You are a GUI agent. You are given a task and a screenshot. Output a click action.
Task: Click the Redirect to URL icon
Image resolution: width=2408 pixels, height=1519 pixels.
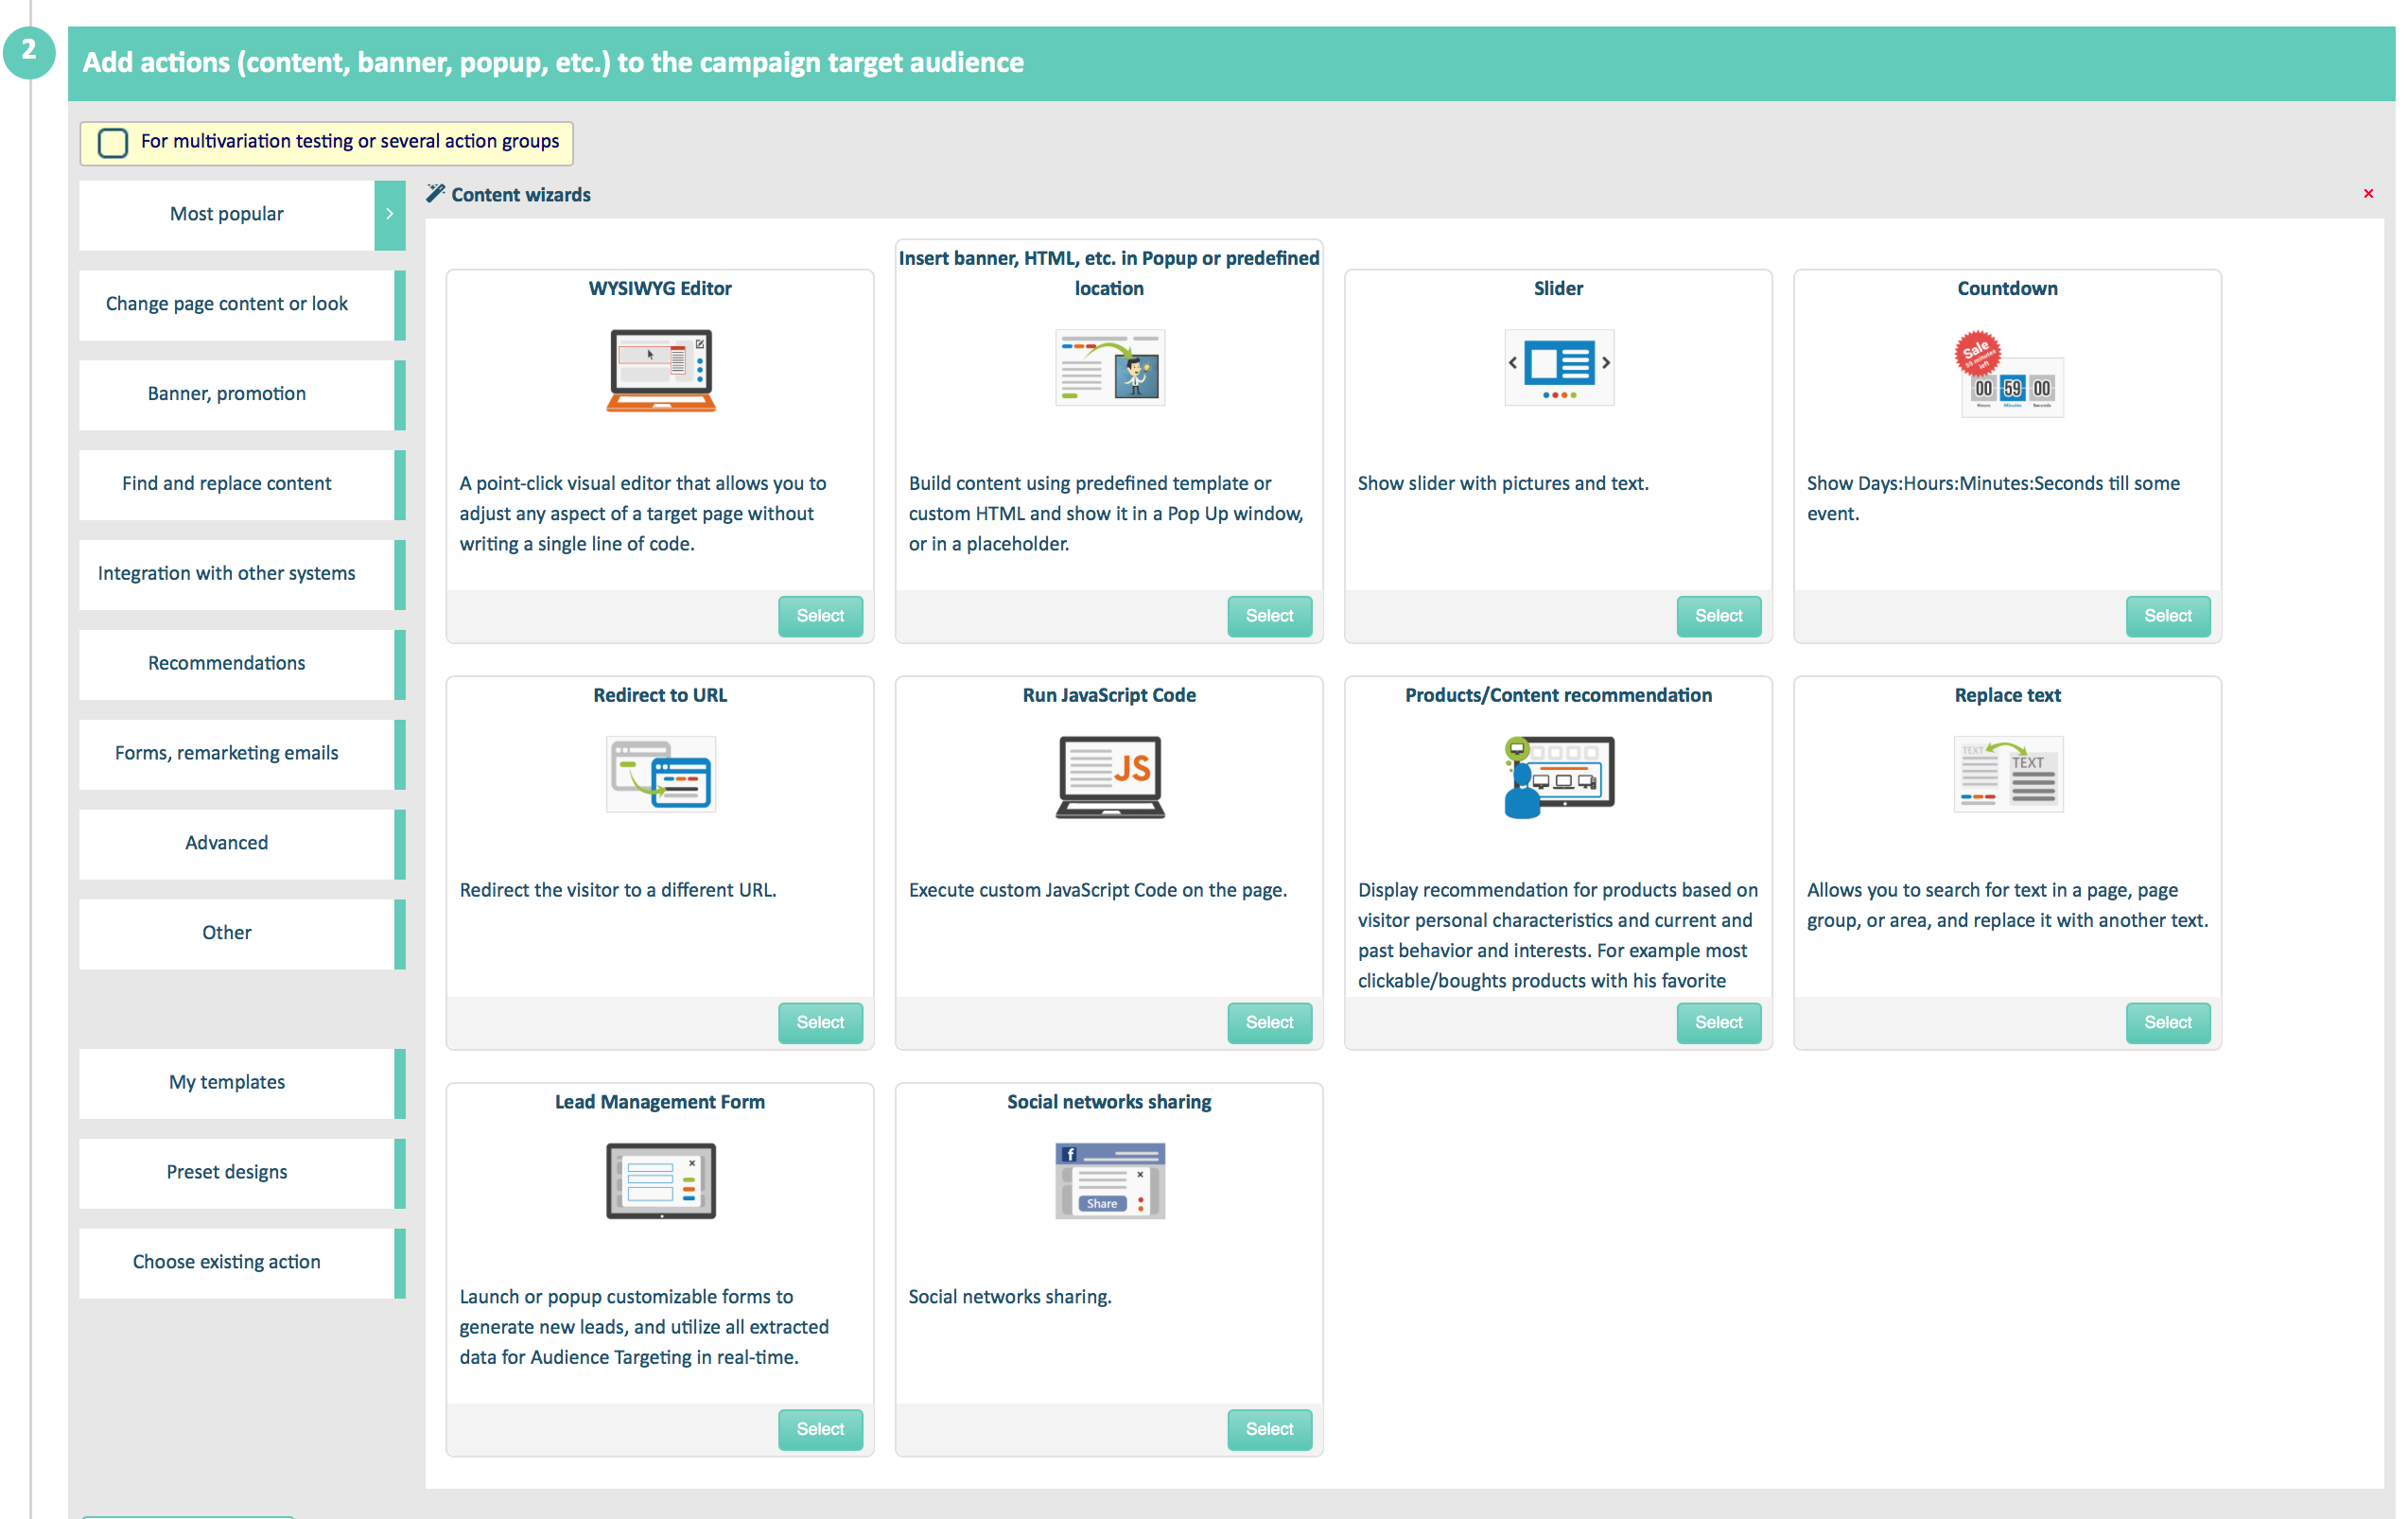tap(660, 774)
